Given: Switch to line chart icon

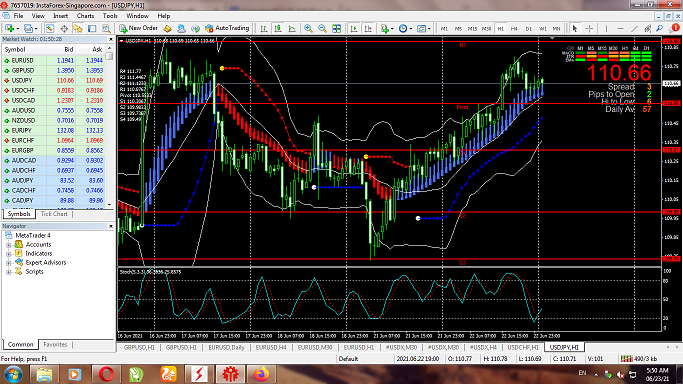Looking at the screenshot, I should pyautogui.click(x=292, y=28).
